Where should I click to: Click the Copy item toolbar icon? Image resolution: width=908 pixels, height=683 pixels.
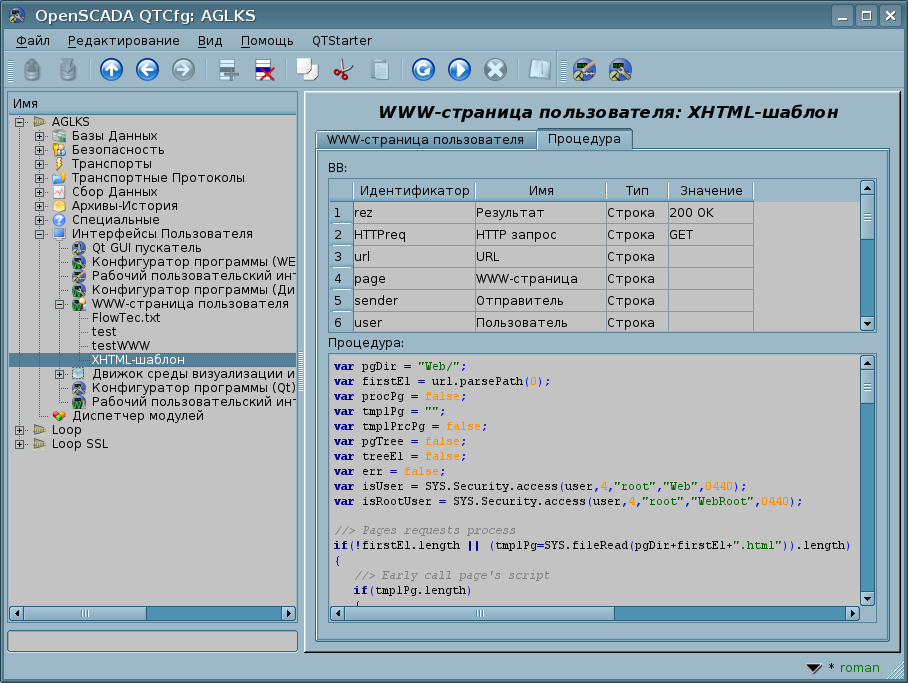point(307,69)
